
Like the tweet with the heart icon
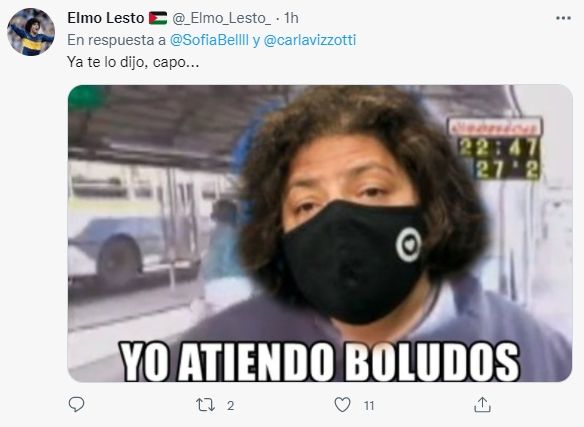pyautogui.click(x=342, y=405)
